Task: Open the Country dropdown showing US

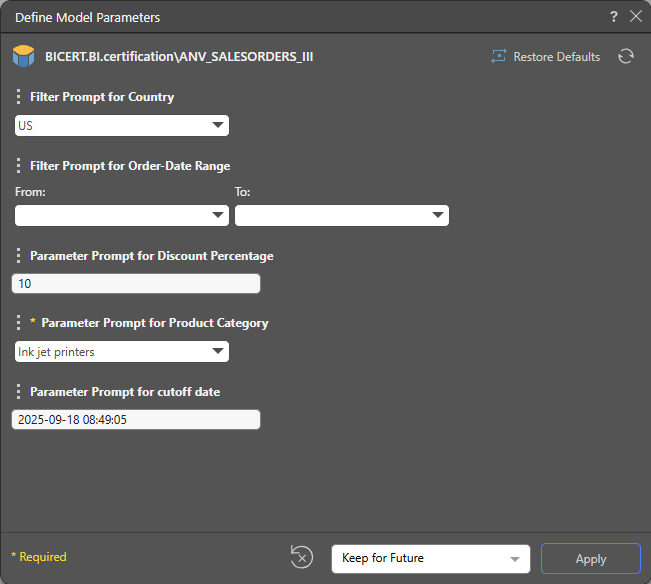Action: click(122, 125)
